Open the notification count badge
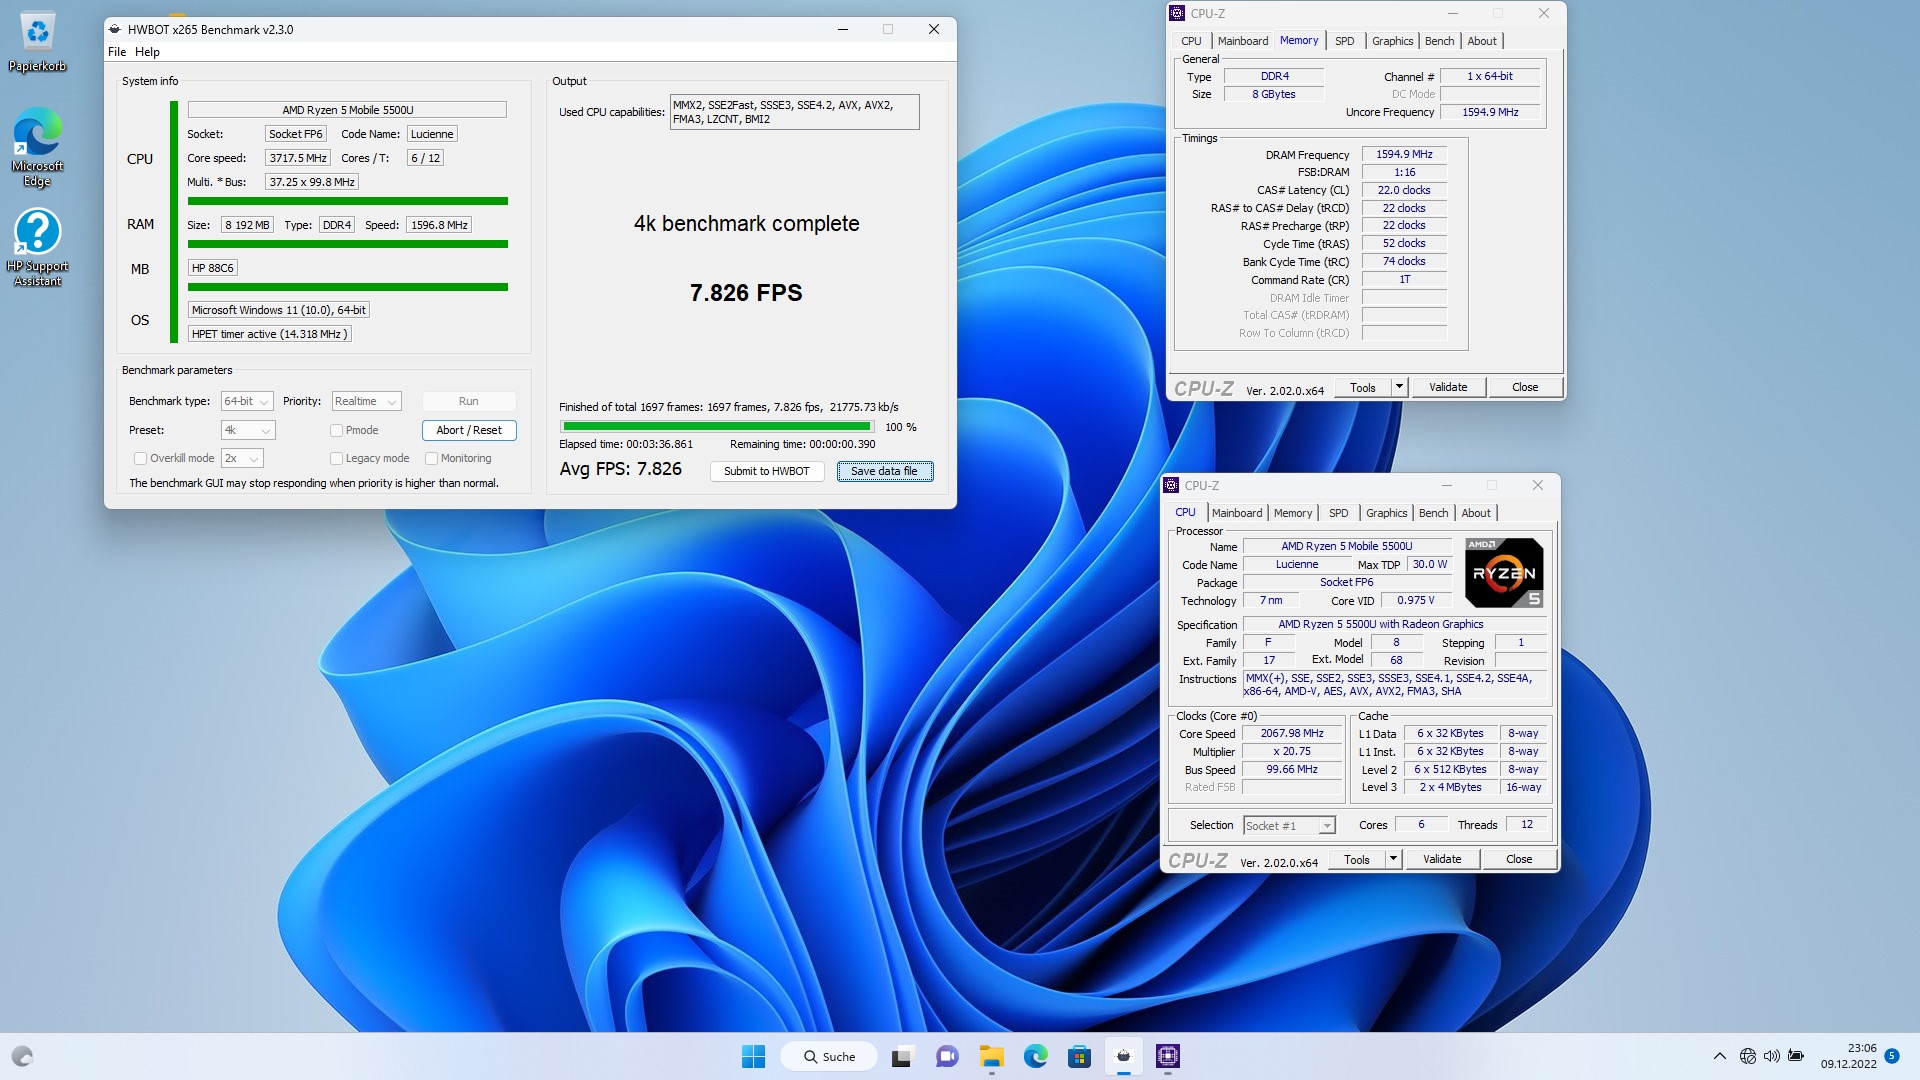Viewport: 1920px width, 1080px height. coord(1891,1056)
